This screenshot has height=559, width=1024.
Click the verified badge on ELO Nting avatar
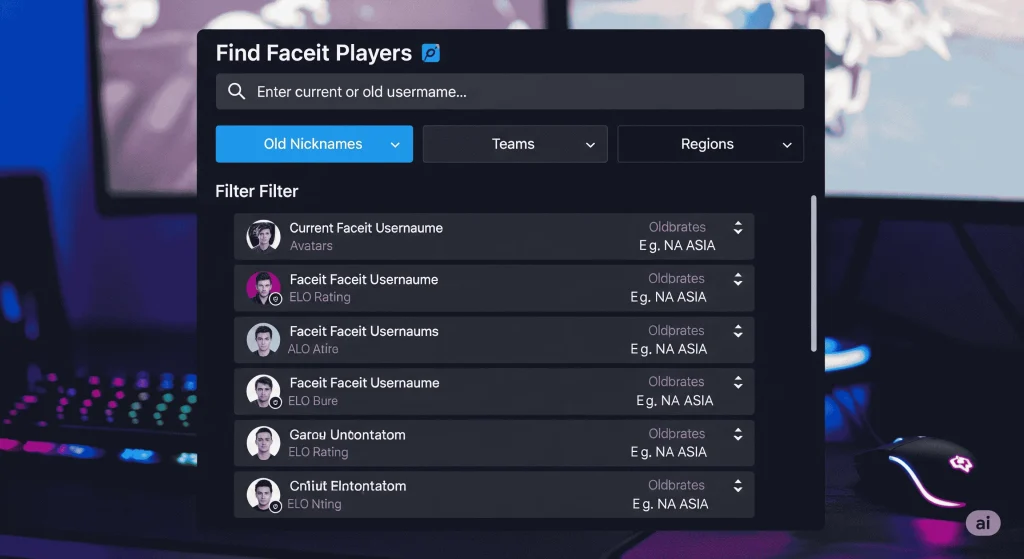276,506
